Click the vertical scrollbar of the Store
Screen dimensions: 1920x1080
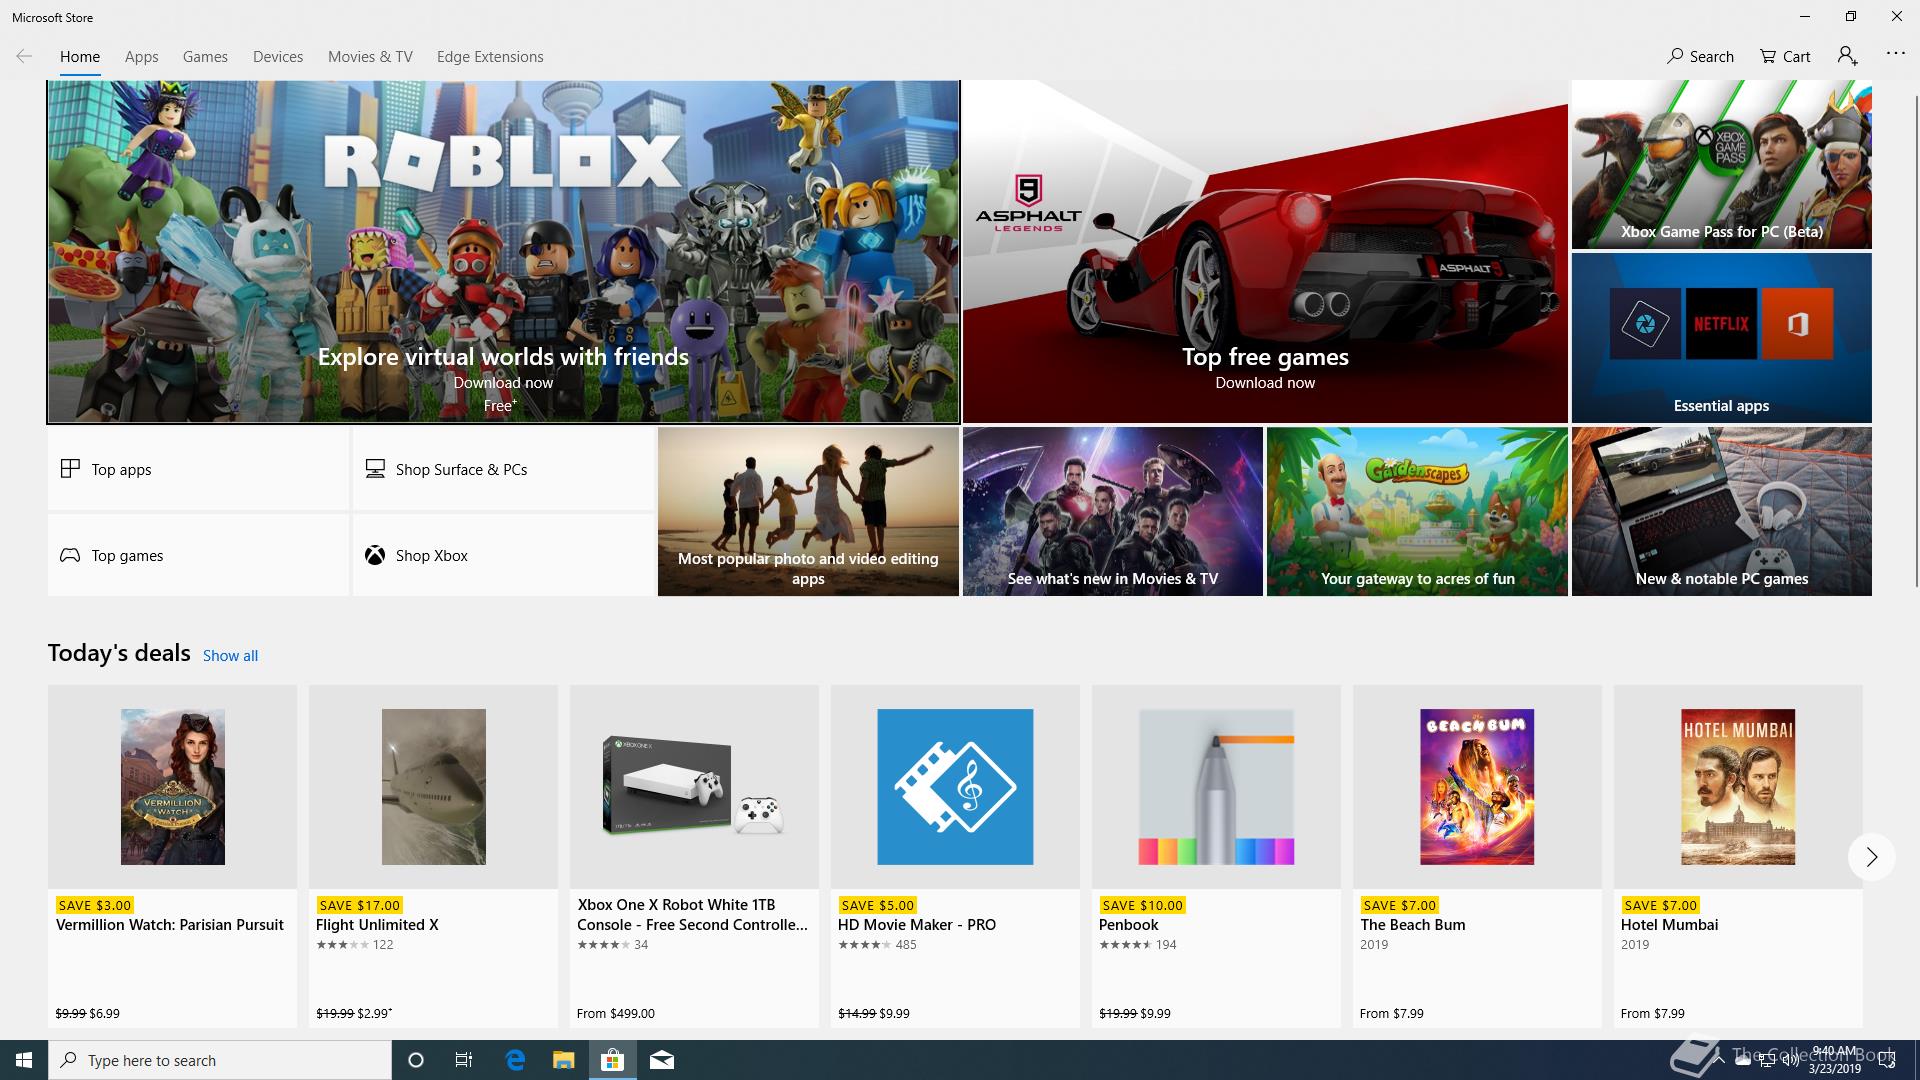pyautogui.click(x=1915, y=340)
